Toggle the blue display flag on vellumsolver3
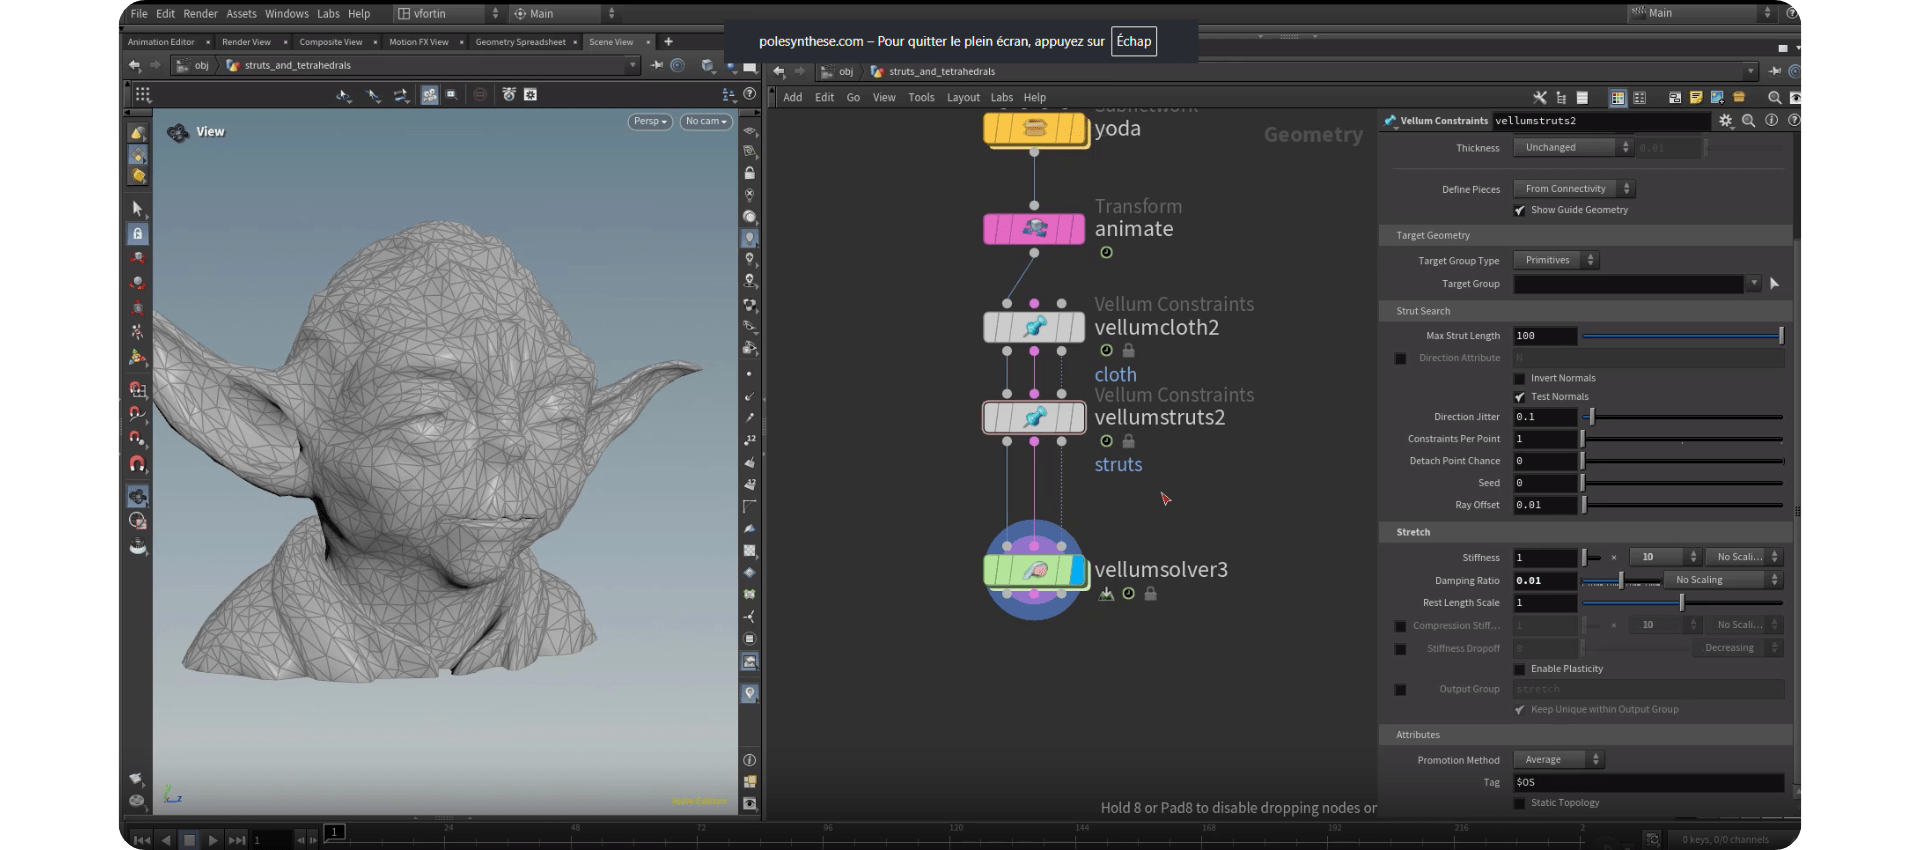This screenshot has height=850, width=1920. tap(1077, 570)
